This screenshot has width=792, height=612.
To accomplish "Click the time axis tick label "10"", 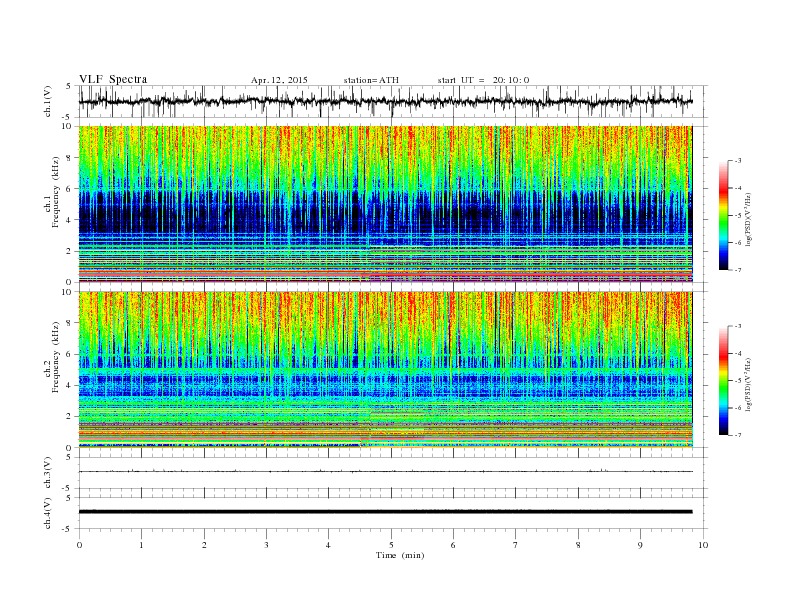I will (x=703, y=545).
